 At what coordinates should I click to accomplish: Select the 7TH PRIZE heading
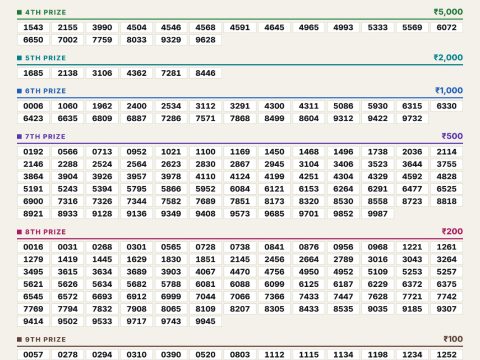point(45,137)
